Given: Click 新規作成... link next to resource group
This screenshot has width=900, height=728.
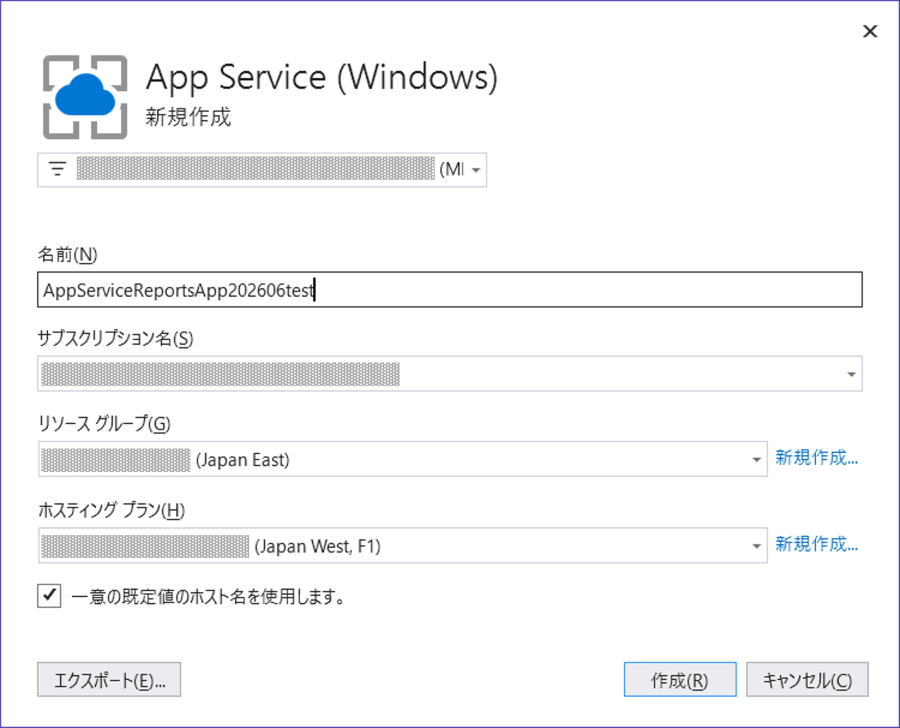Looking at the screenshot, I should coord(816,458).
